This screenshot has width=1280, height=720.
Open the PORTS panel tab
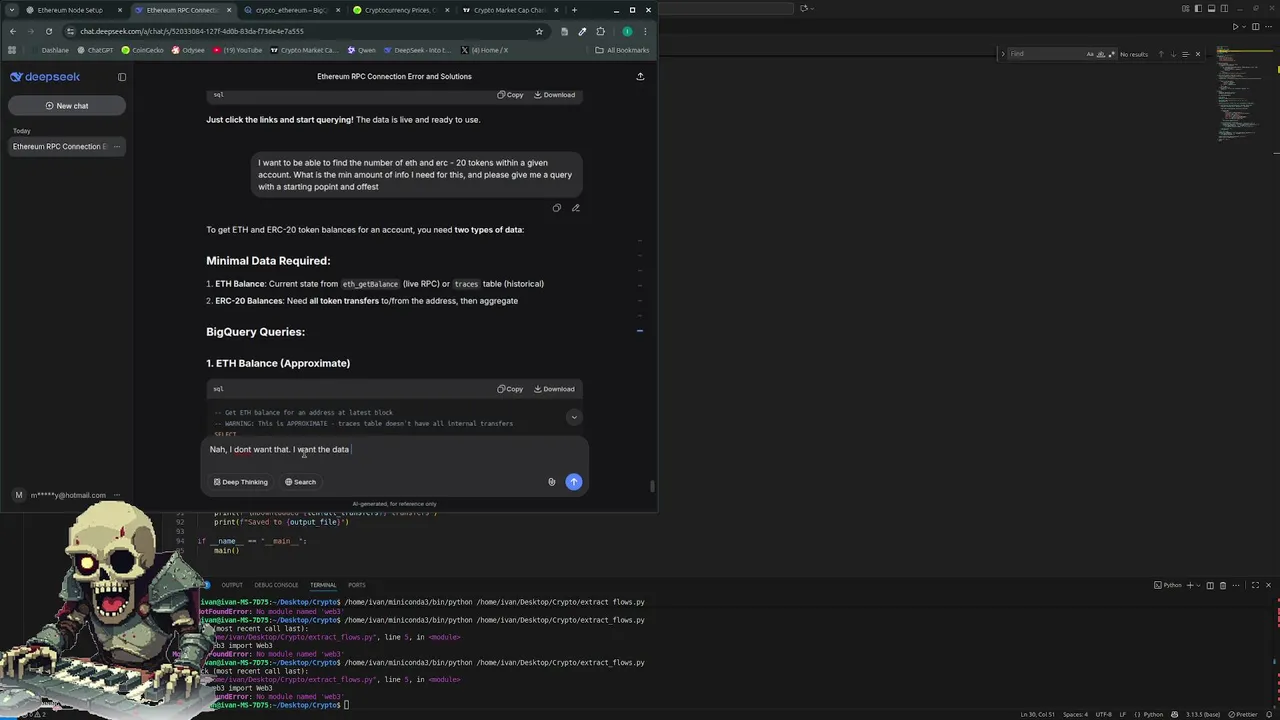[356, 585]
